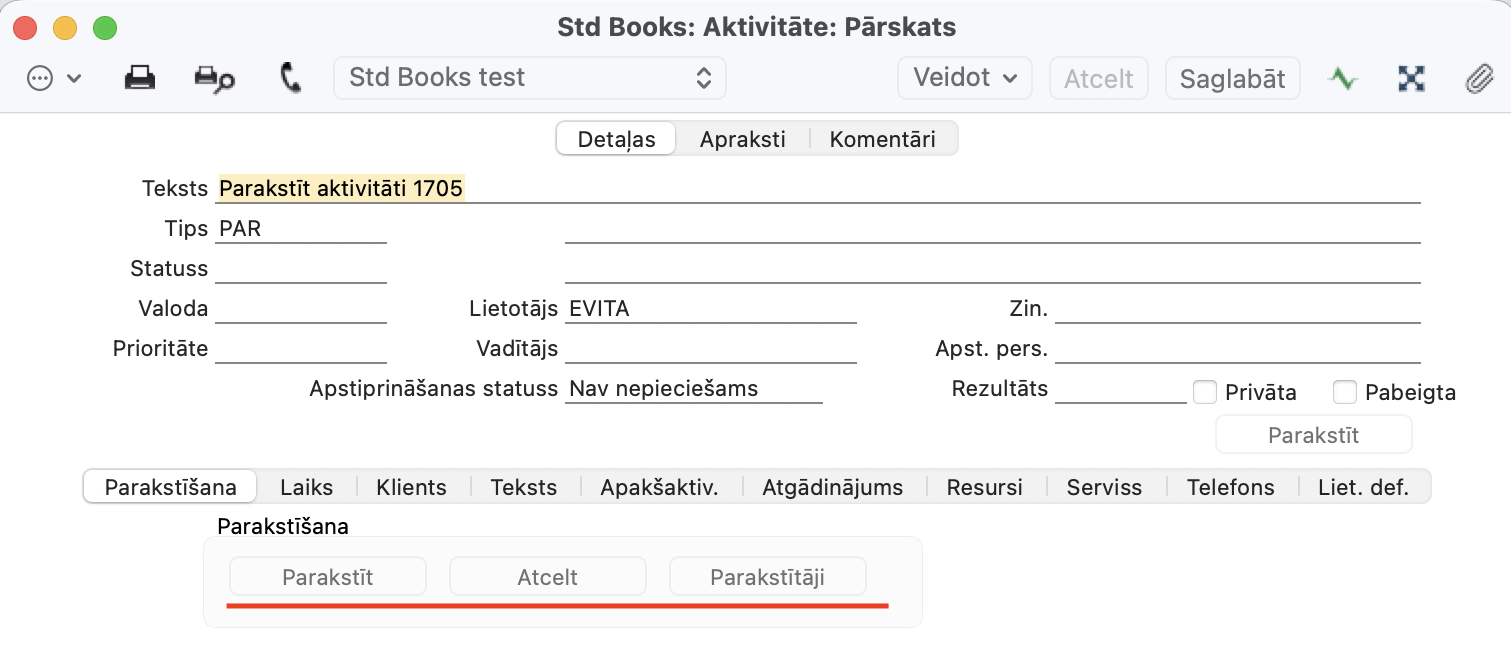Open attachments via the paperclip icon
The image size is (1511, 647).
tap(1477, 78)
